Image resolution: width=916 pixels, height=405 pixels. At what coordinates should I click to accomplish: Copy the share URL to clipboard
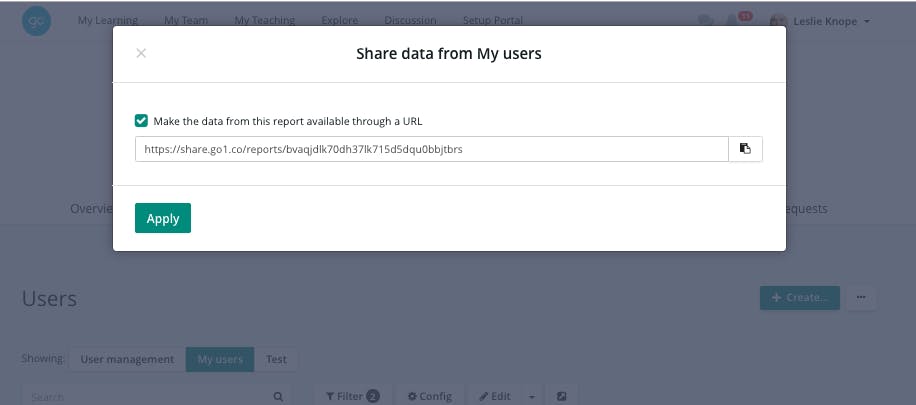(x=745, y=149)
